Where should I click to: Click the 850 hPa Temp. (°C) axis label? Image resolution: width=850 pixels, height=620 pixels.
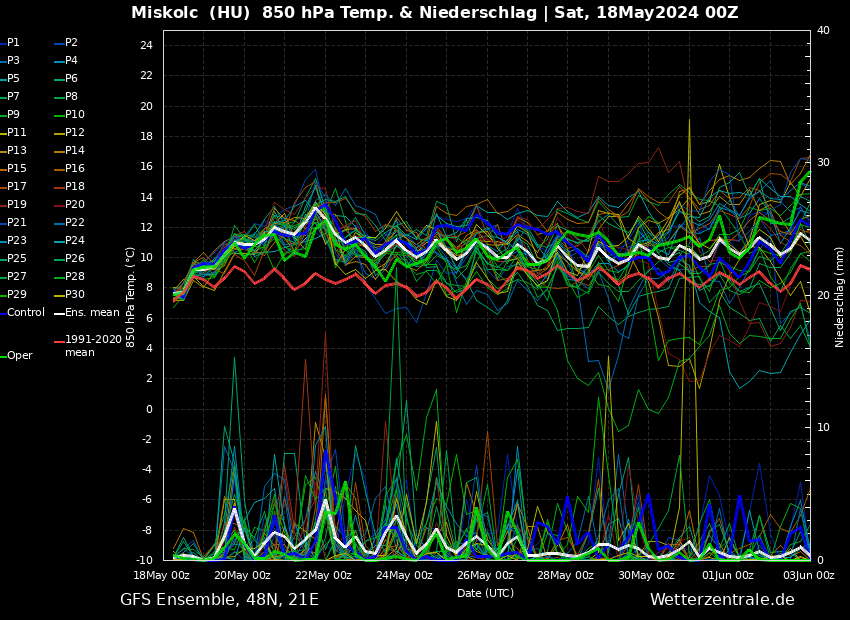pos(130,296)
